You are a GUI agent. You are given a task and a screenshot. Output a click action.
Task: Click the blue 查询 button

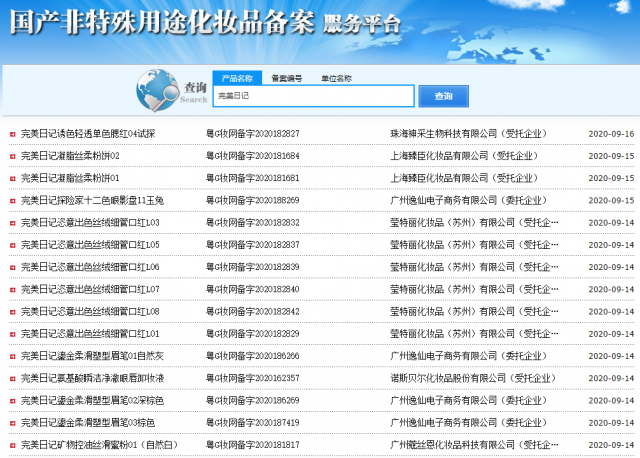point(443,96)
